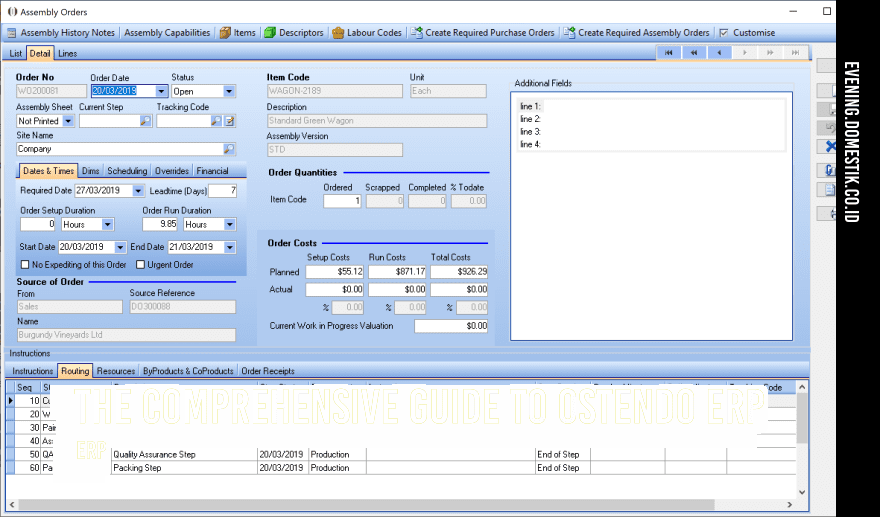Select the Quality Assurance Step cell
The width and height of the screenshot is (880, 517).
pyautogui.click(x=184, y=454)
